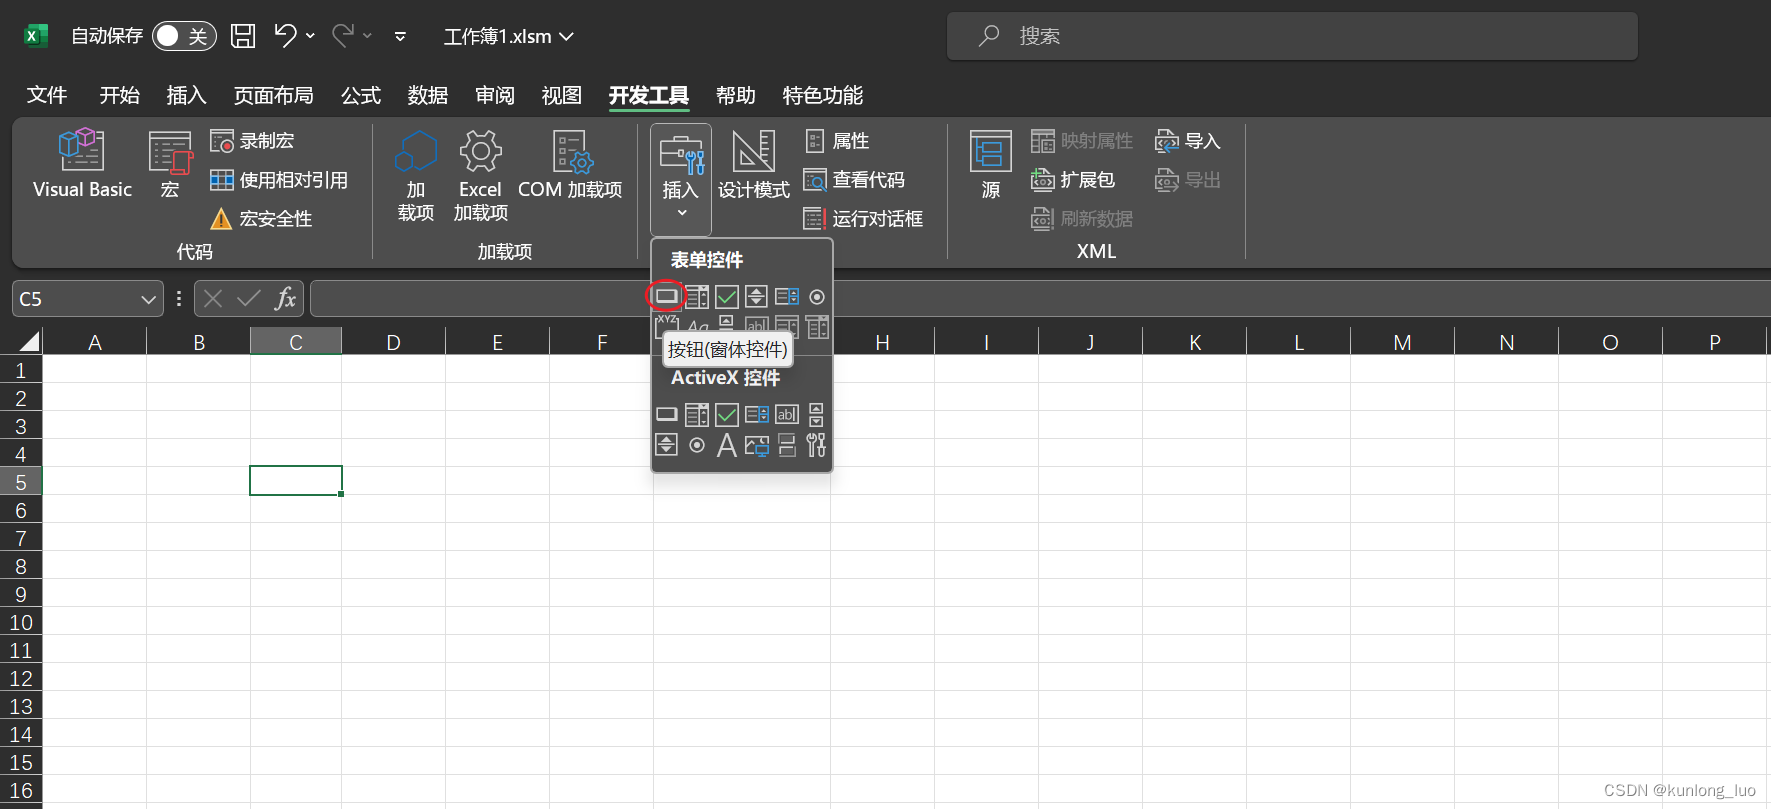Open the XML 源 source pane
The height and width of the screenshot is (809, 1771).
point(991,166)
